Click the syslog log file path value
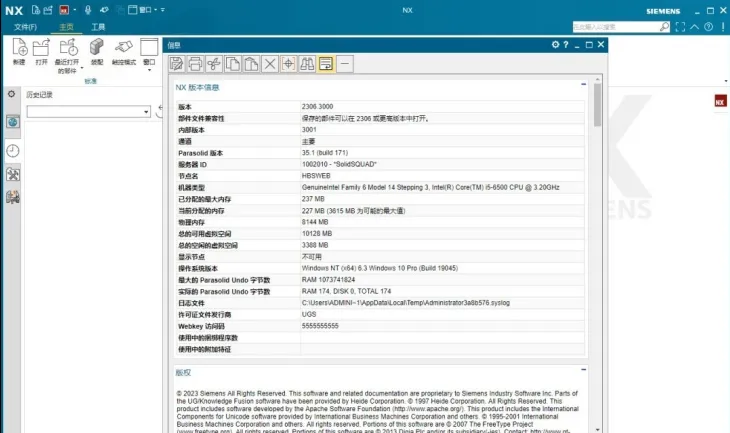 [x=406, y=303]
